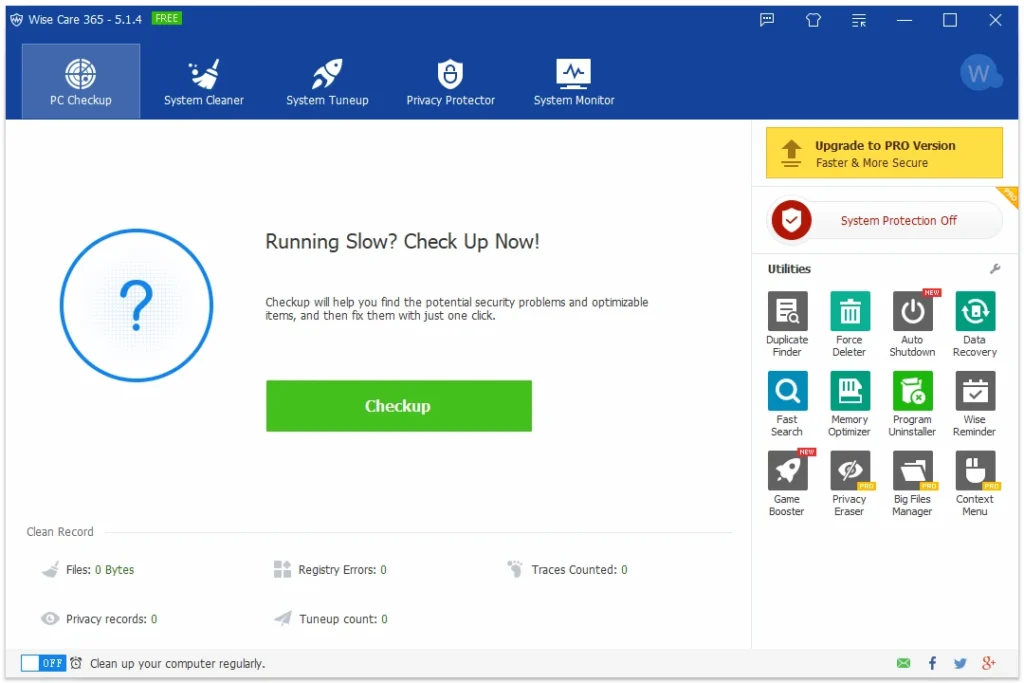Image resolution: width=1024 pixels, height=683 pixels.
Task: Open the Duplicate Finder utility
Action: pyautogui.click(x=787, y=312)
